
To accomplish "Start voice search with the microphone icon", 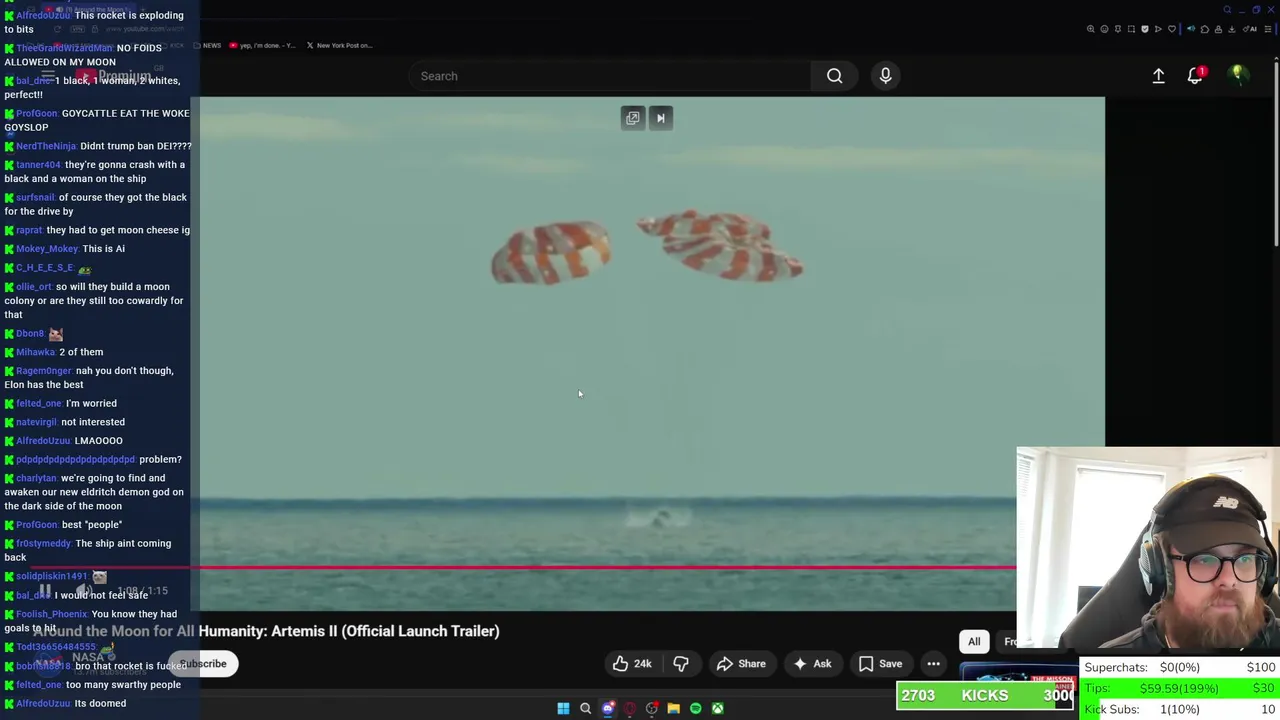I will (885, 76).
